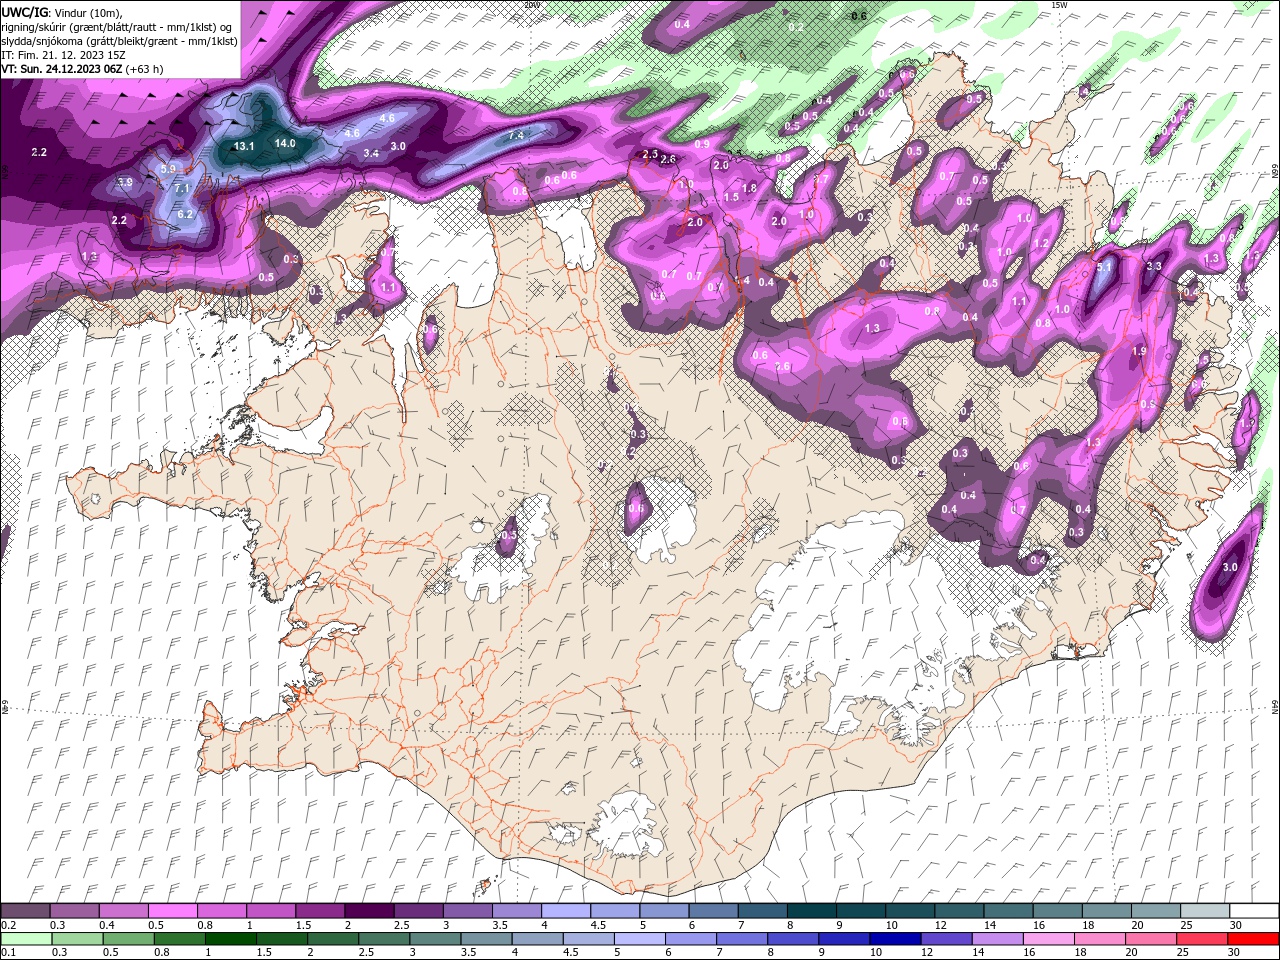Click the 1.9 value in eastern Iceland
The width and height of the screenshot is (1280, 960).
tap(1139, 352)
